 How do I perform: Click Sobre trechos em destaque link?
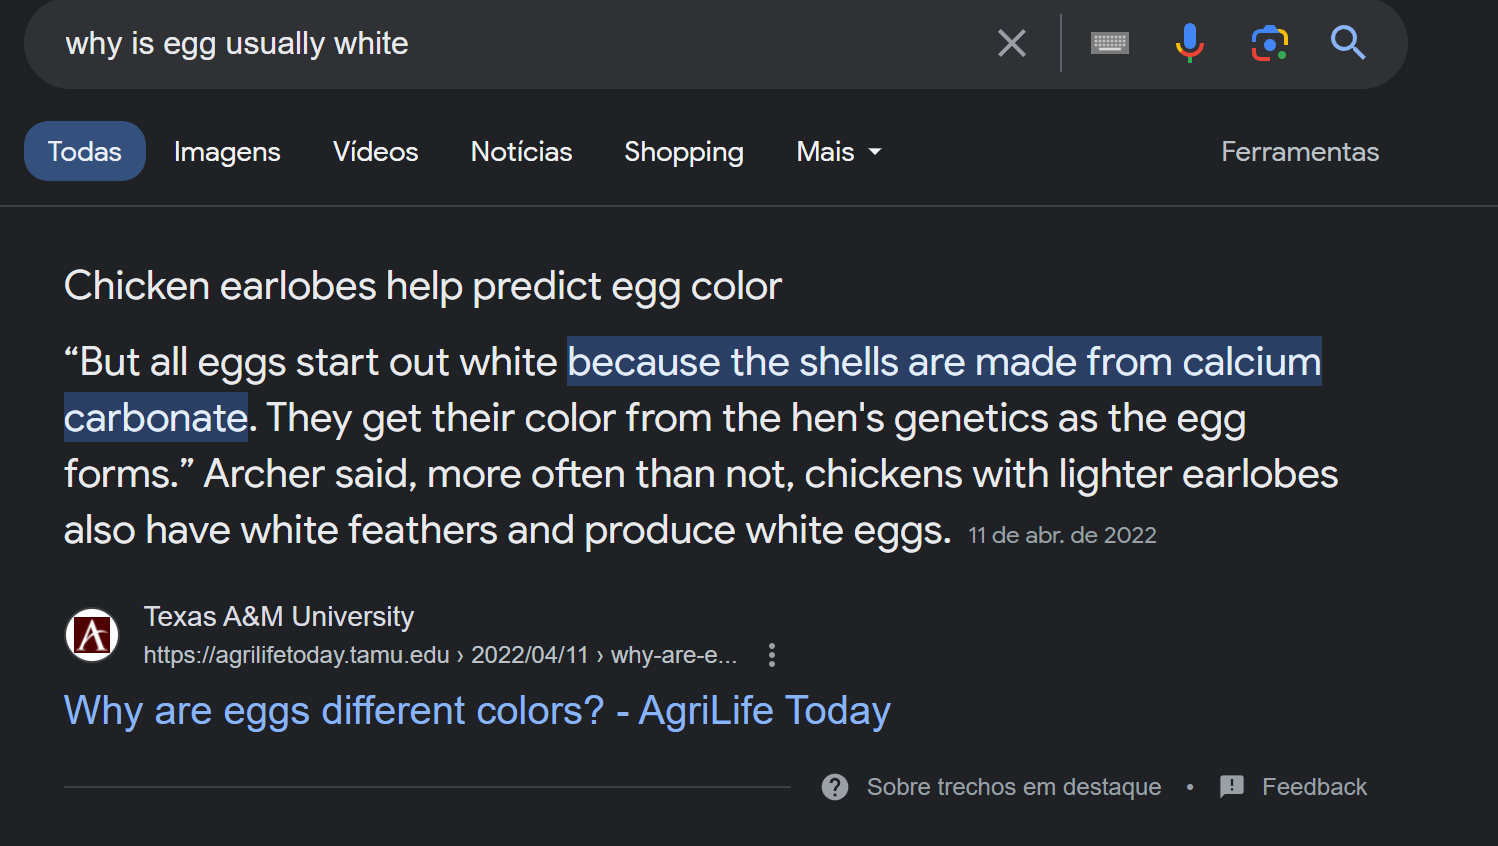[1013, 787]
